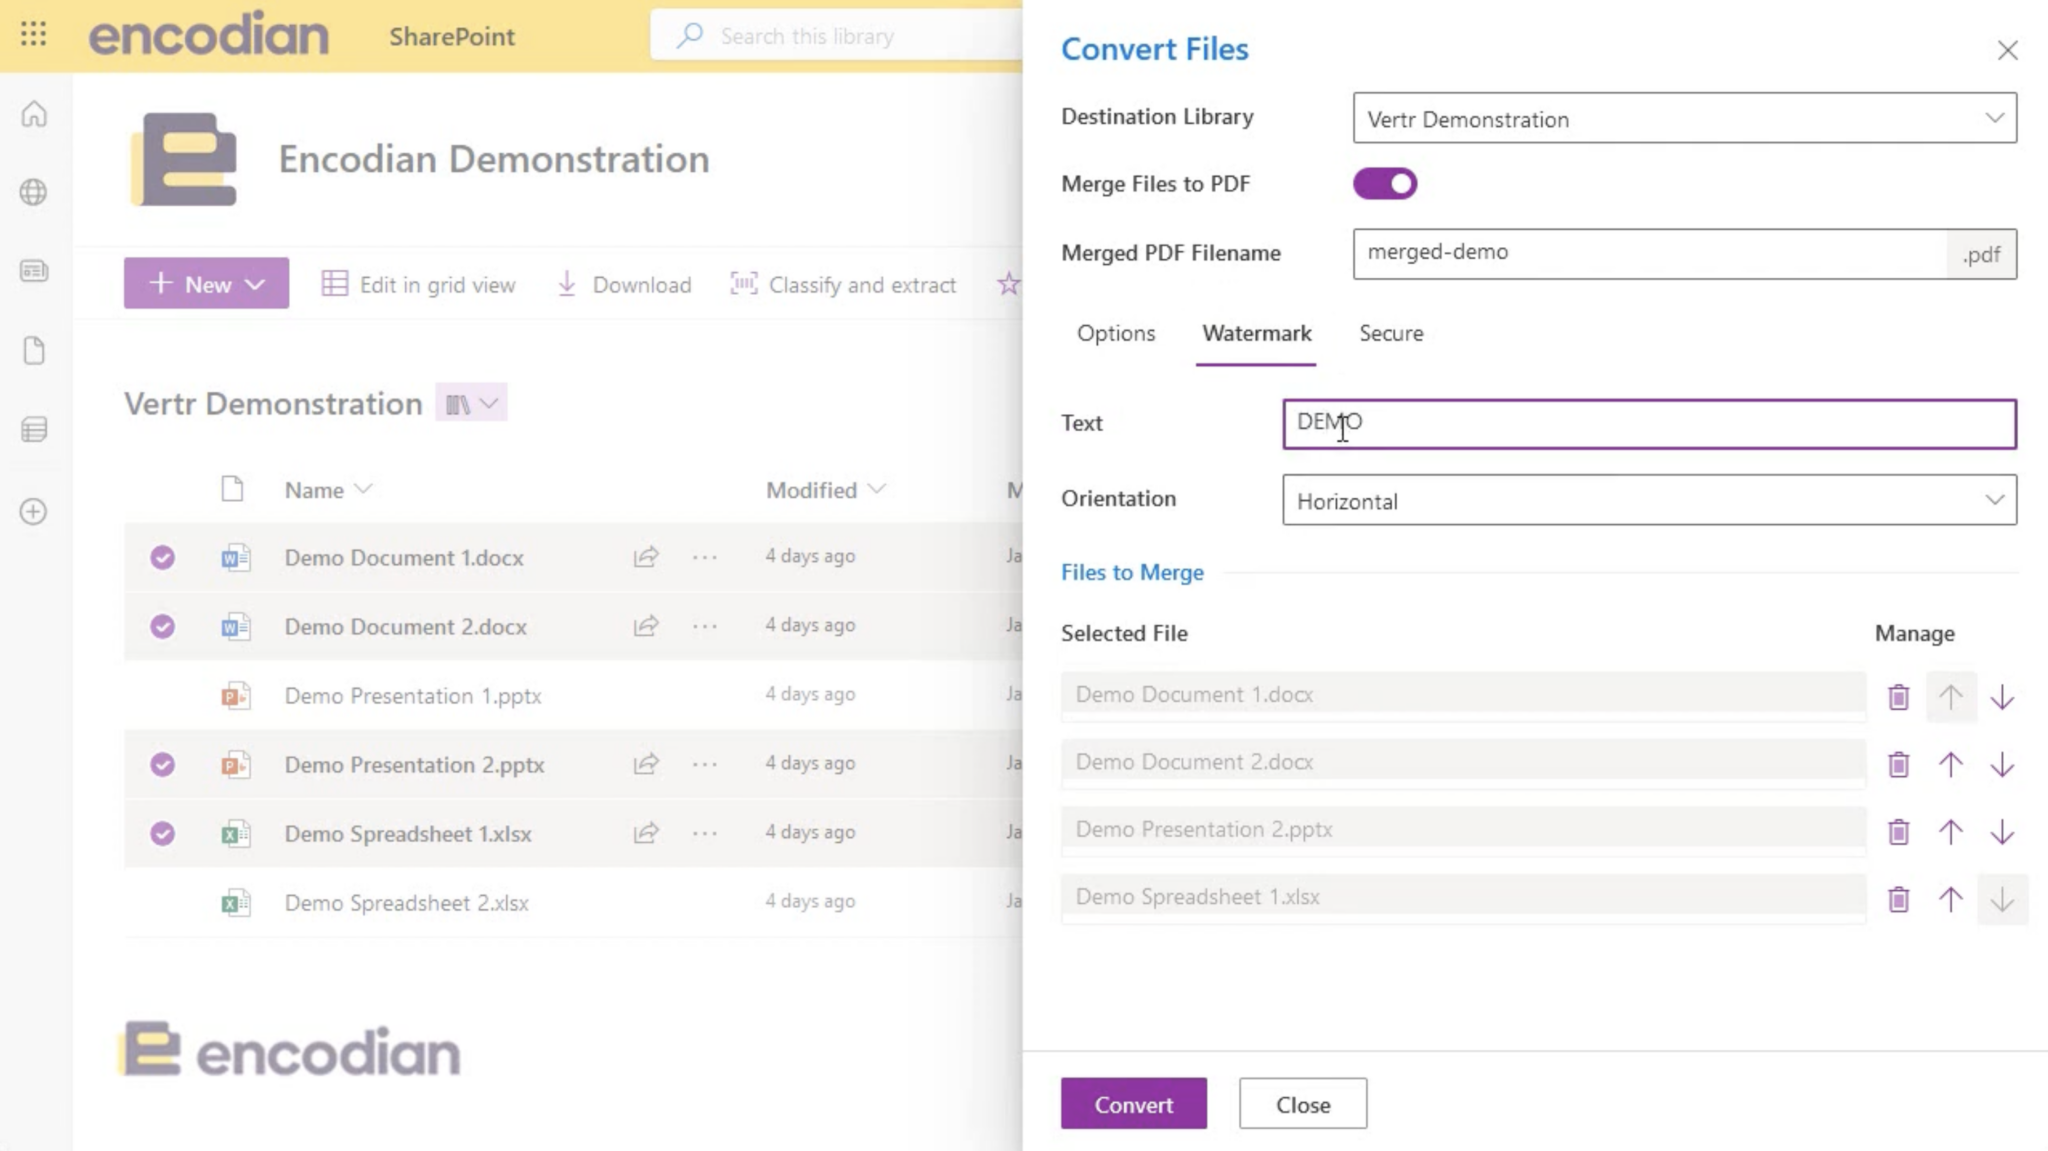The width and height of the screenshot is (2048, 1151).
Task: Click the encodian logo in header
Action: tap(208, 34)
